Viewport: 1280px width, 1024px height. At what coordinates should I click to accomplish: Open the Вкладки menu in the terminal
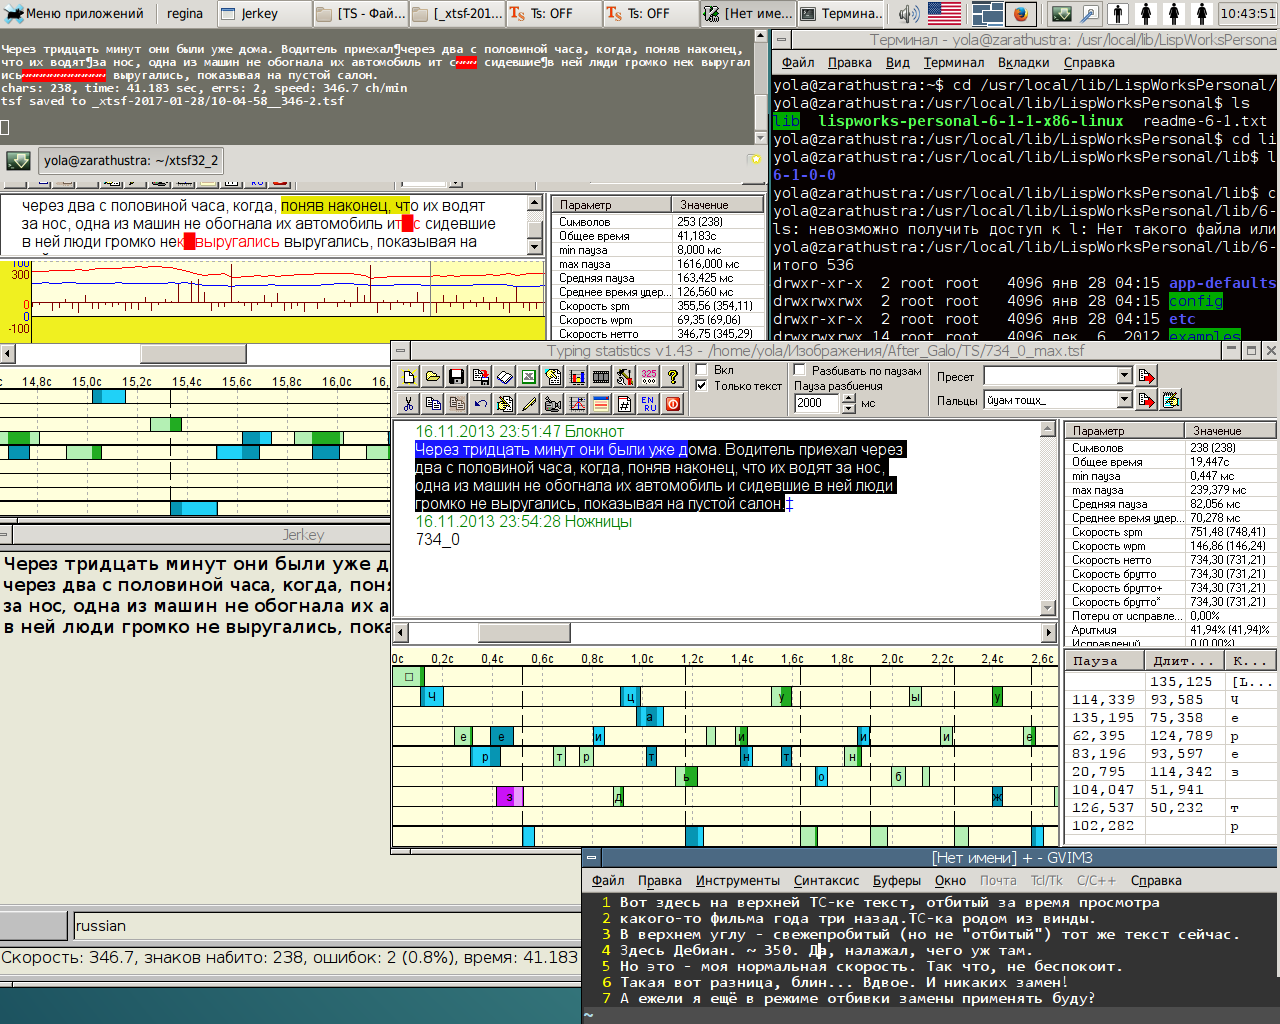(x=1023, y=62)
